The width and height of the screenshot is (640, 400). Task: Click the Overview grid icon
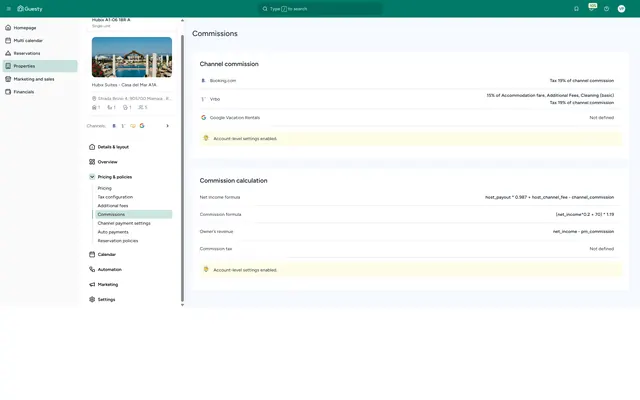click(92, 162)
